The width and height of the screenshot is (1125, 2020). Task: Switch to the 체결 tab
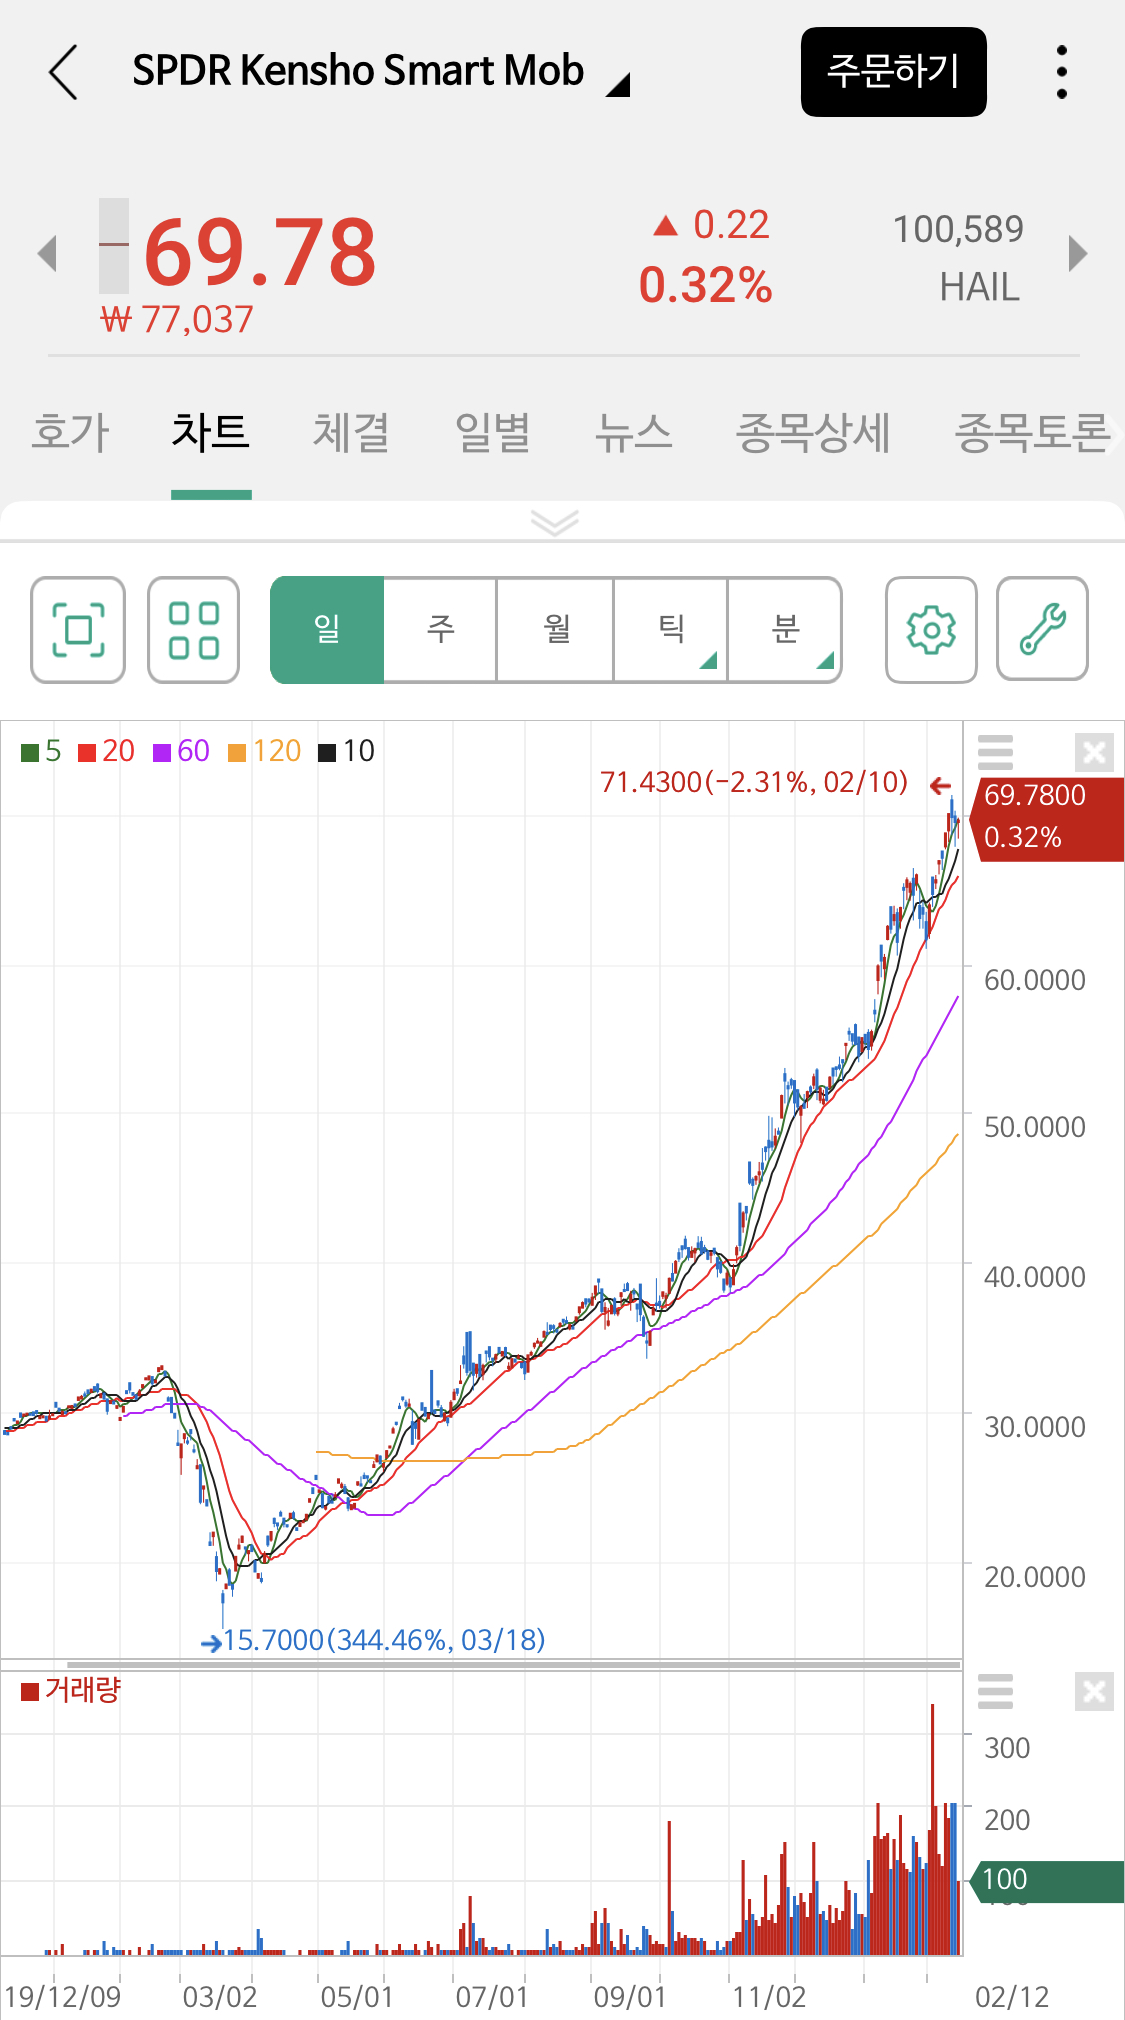(351, 433)
